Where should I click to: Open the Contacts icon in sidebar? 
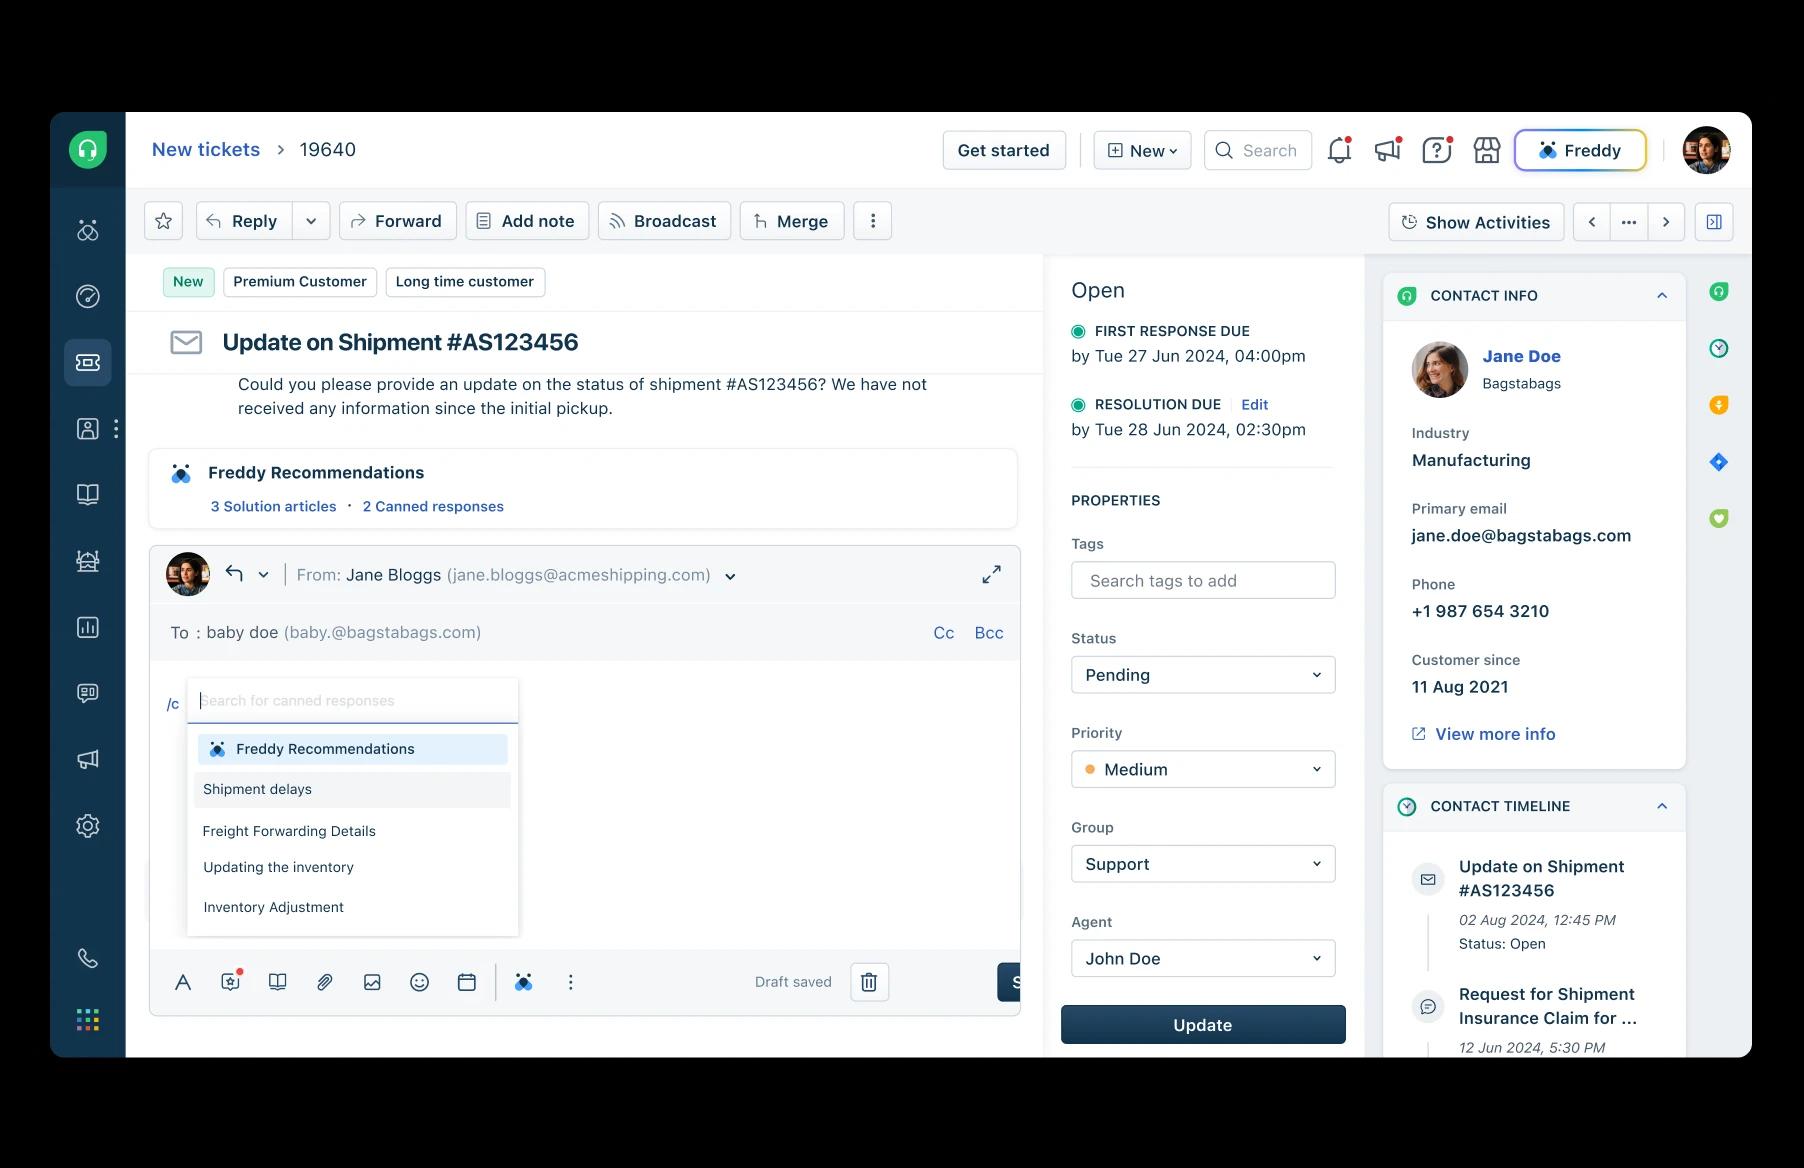tap(88, 429)
